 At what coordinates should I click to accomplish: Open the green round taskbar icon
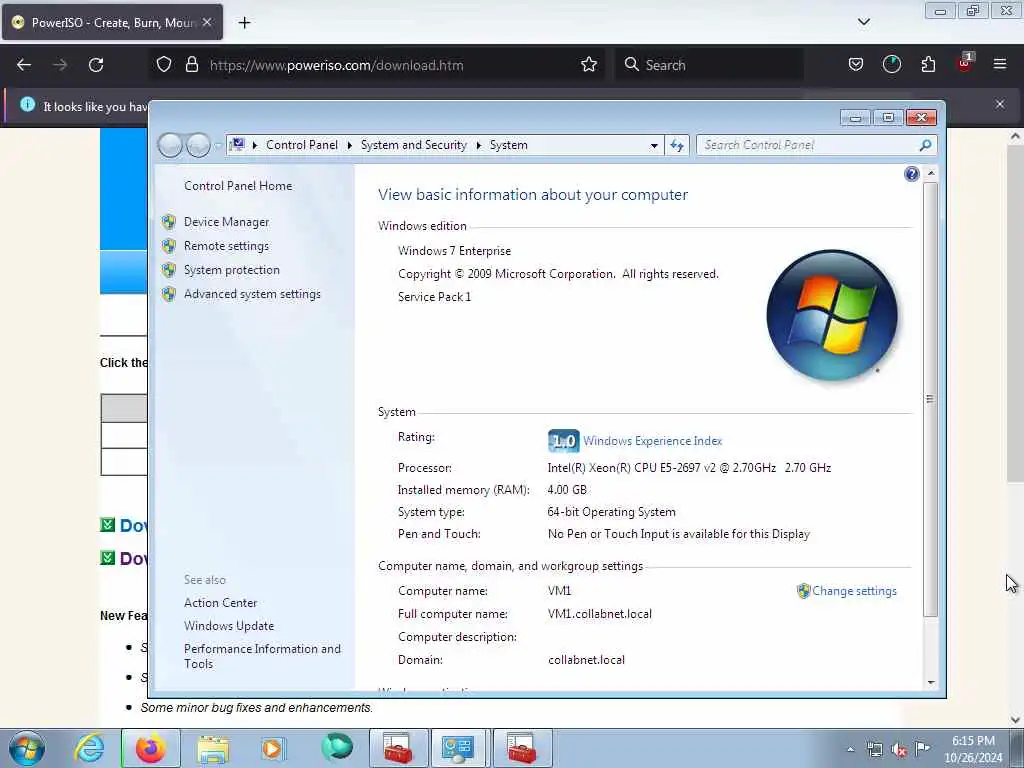click(x=336, y=748)
